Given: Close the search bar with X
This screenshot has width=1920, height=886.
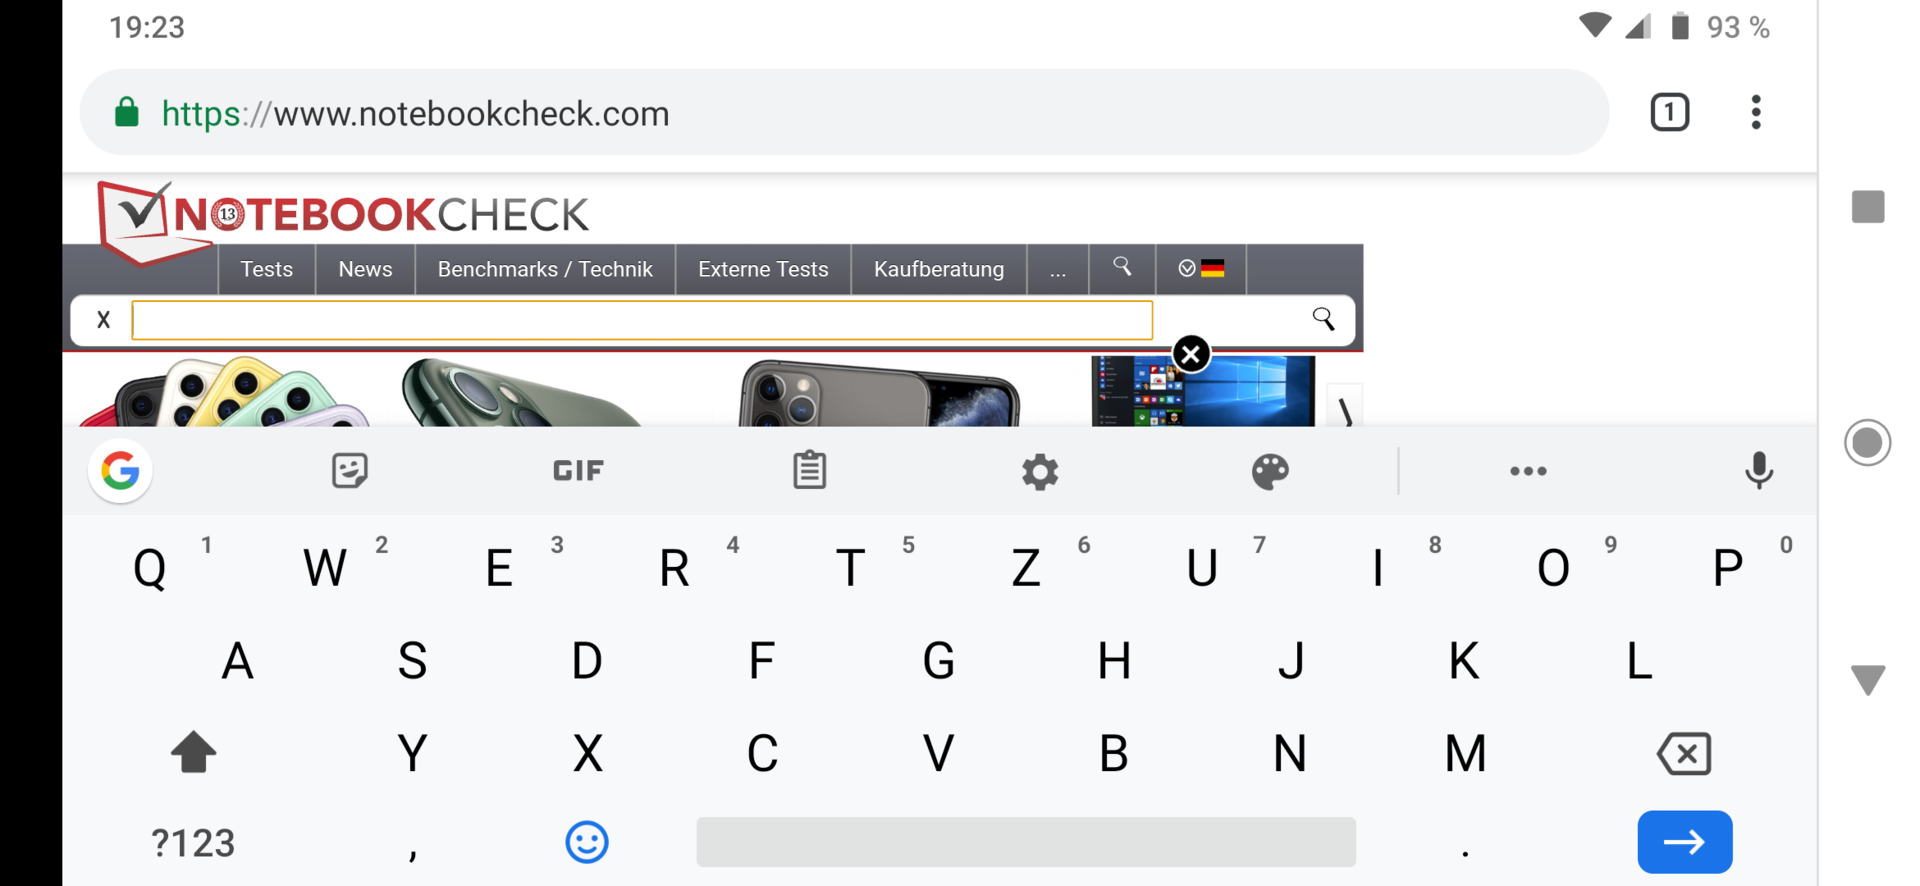Looking at the screenshot, I should tap(103, 320).
